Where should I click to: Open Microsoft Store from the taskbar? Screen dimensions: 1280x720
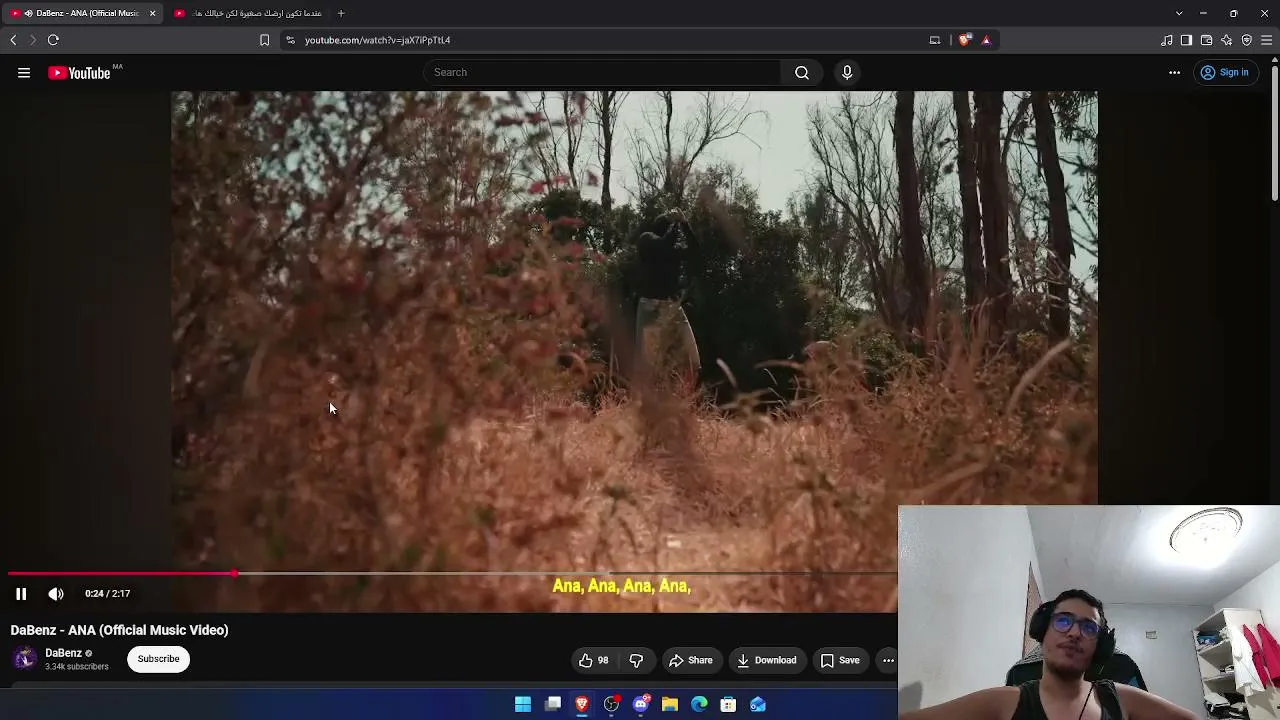(x=729, y=705)
